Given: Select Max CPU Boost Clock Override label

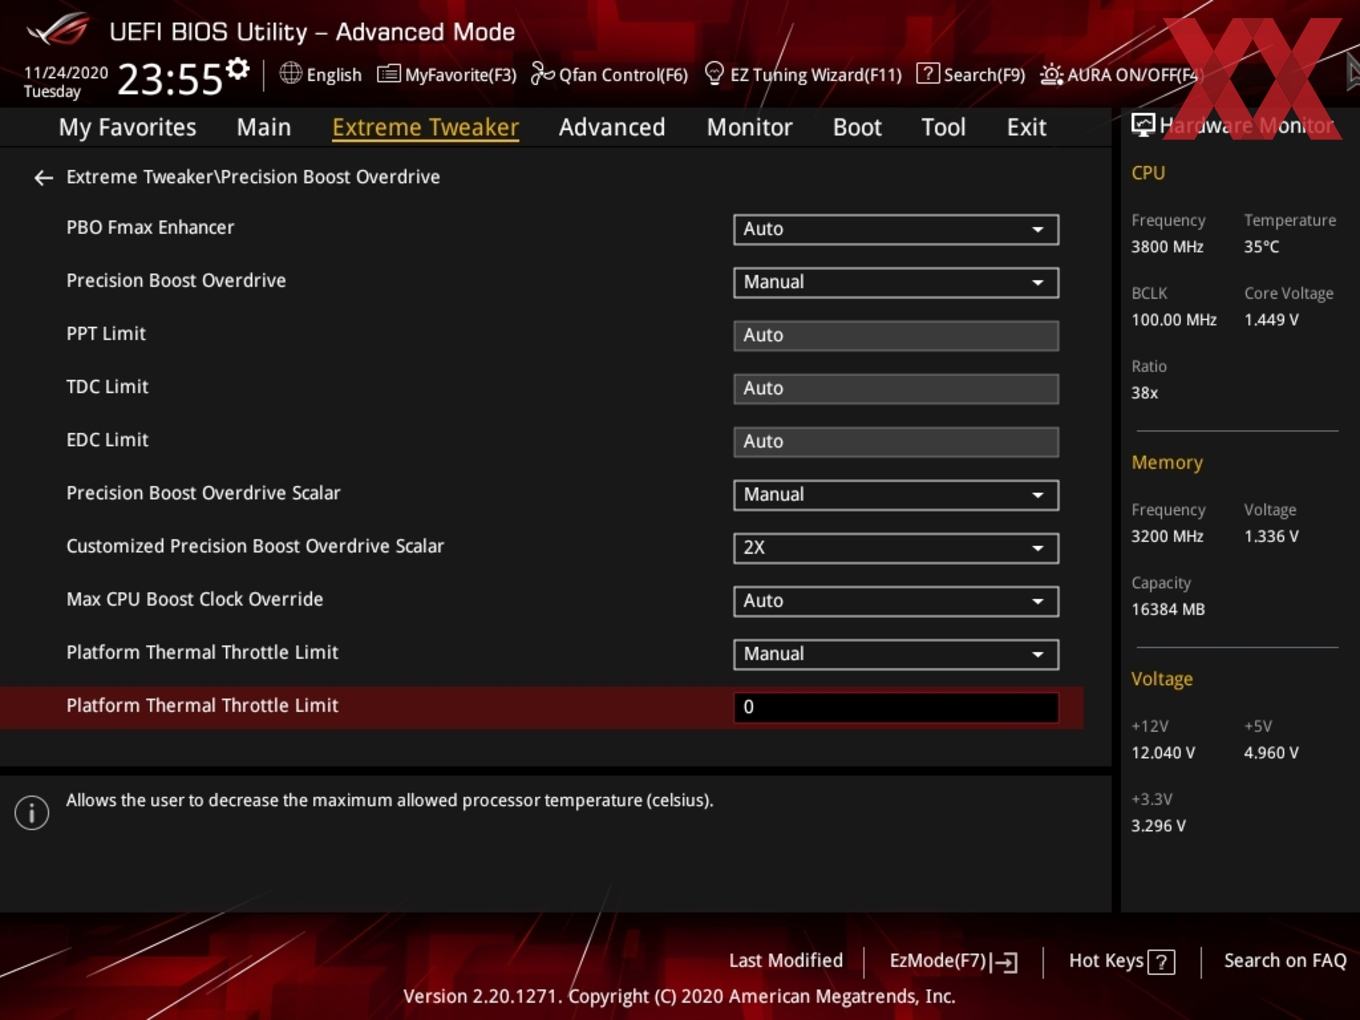Looking at the screenshot, I should (195, 599).
